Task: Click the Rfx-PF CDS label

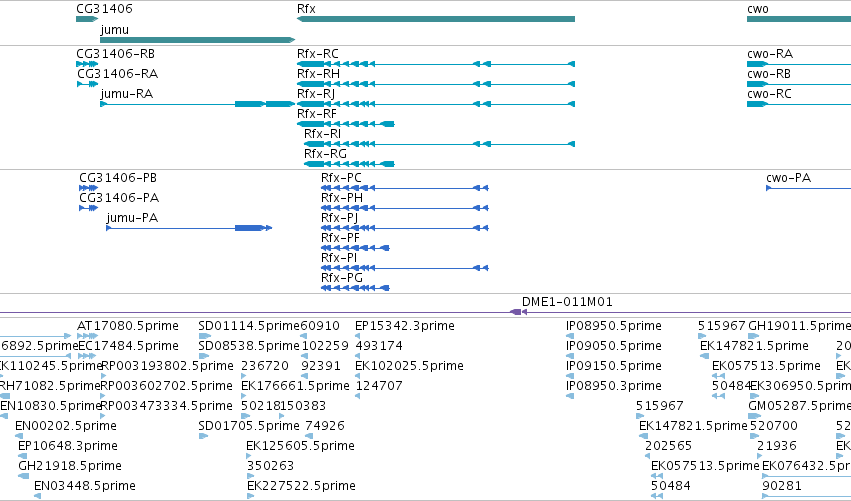Action: (x=340, y=238)
